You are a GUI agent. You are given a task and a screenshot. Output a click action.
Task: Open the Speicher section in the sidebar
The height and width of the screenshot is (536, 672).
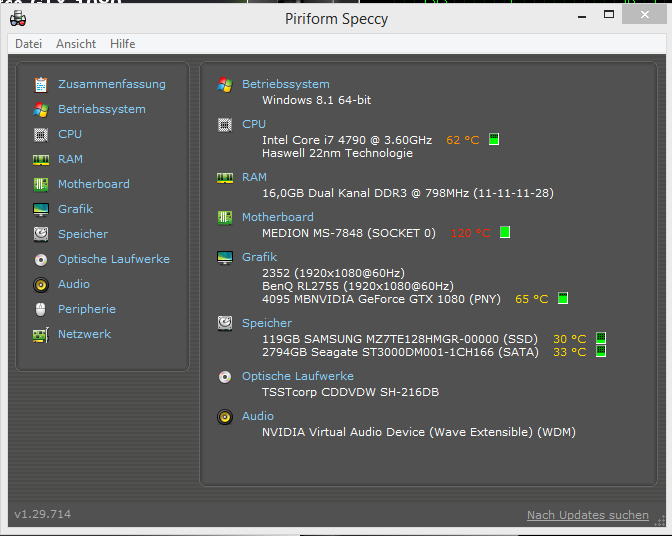click(x=83, y=234)
